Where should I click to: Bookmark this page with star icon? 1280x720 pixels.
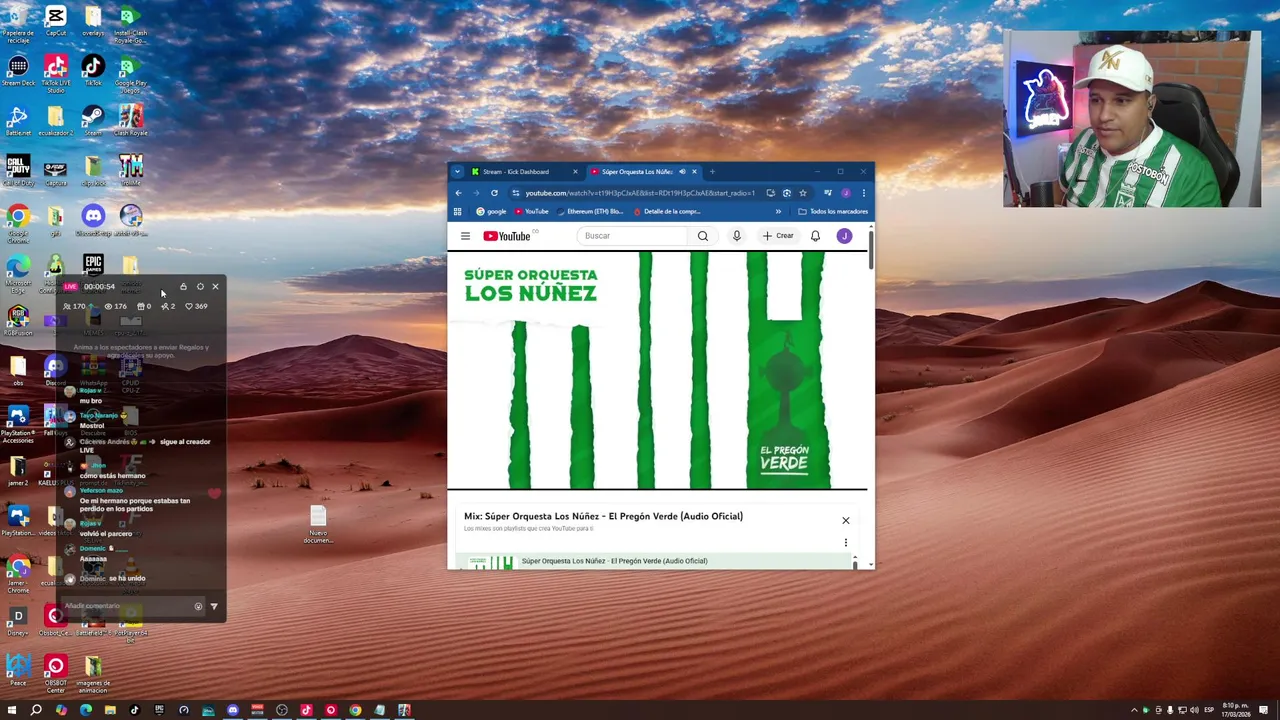tap(802, 193)
